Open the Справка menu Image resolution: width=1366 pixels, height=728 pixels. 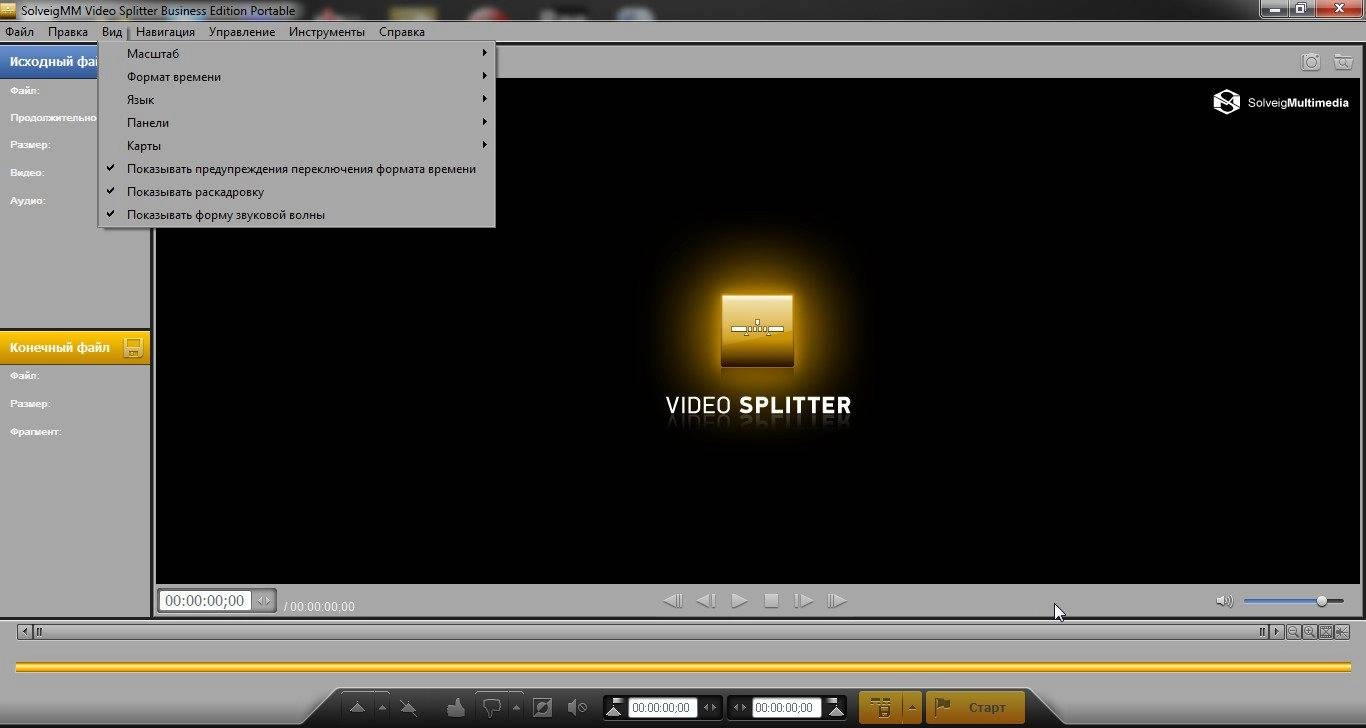[x=402, y=32]
